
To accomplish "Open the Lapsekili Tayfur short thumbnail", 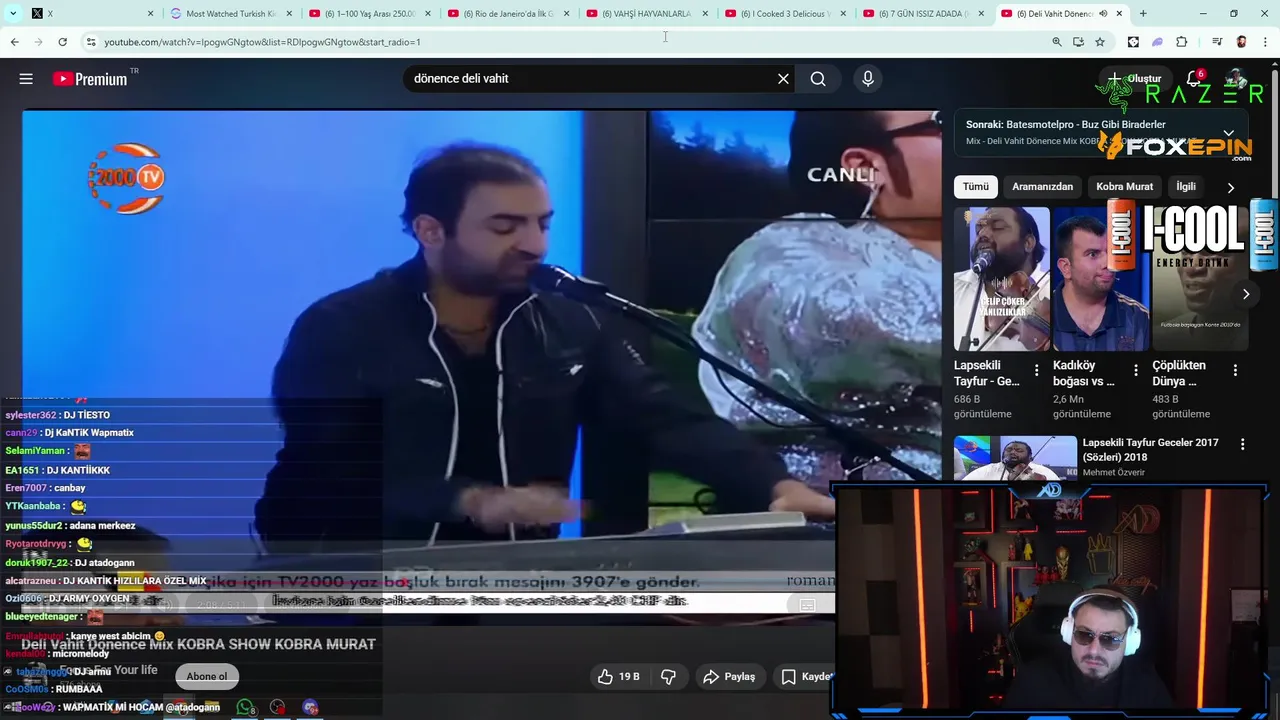I will [1001, 278].
